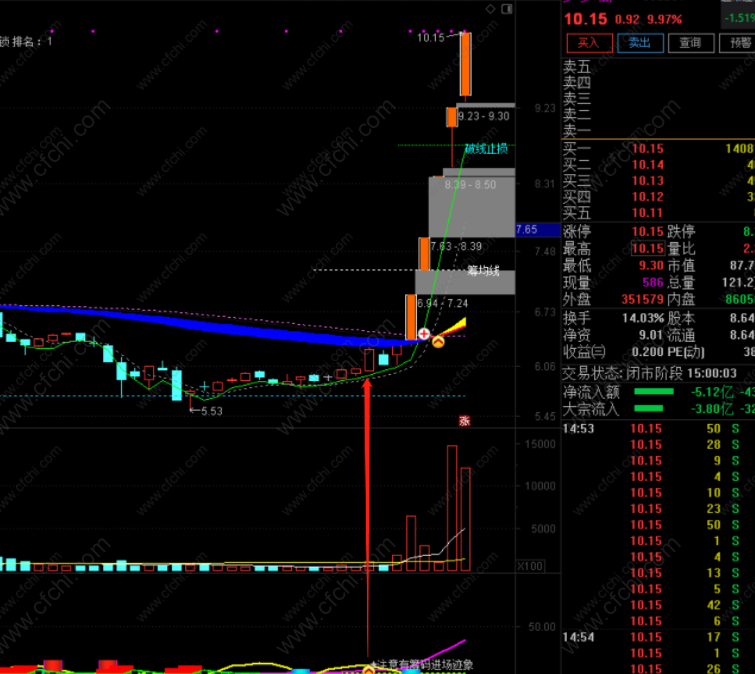This screenshot has height=674, width=755.
Task: Click the X100 volume scale label
Action: 527,566
